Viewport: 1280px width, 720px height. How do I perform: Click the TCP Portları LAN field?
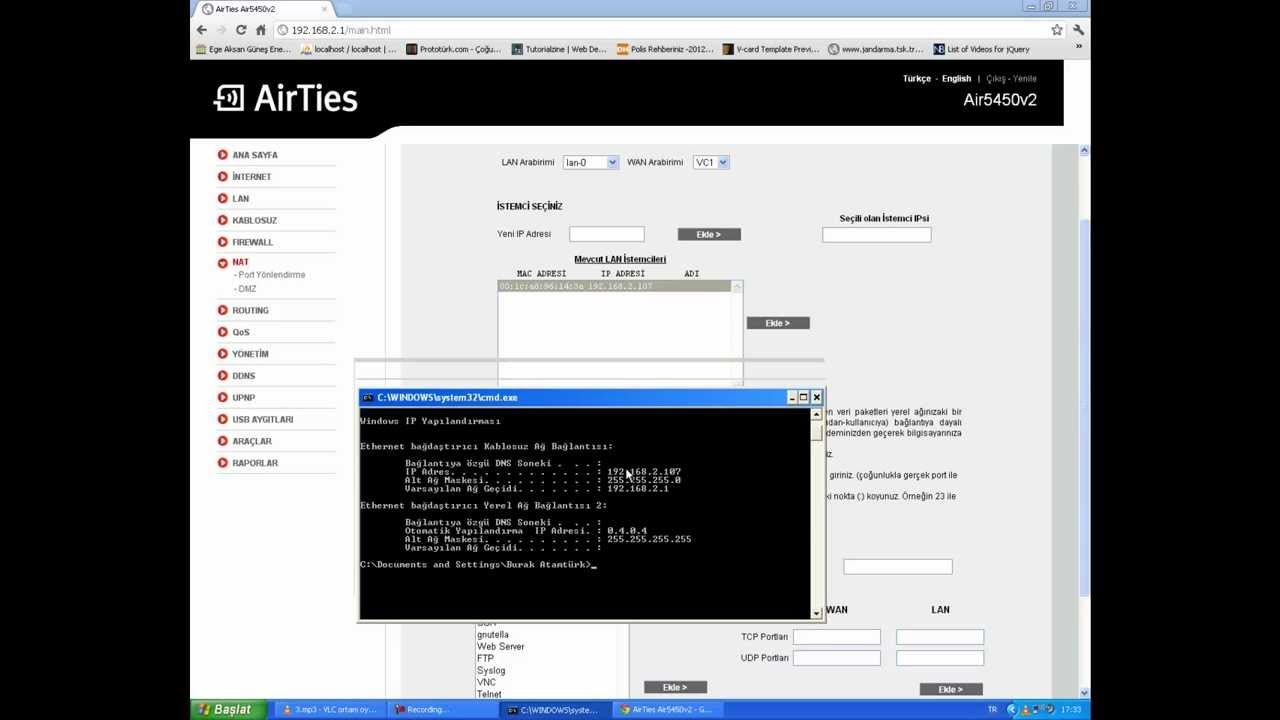tap(940, 637)
